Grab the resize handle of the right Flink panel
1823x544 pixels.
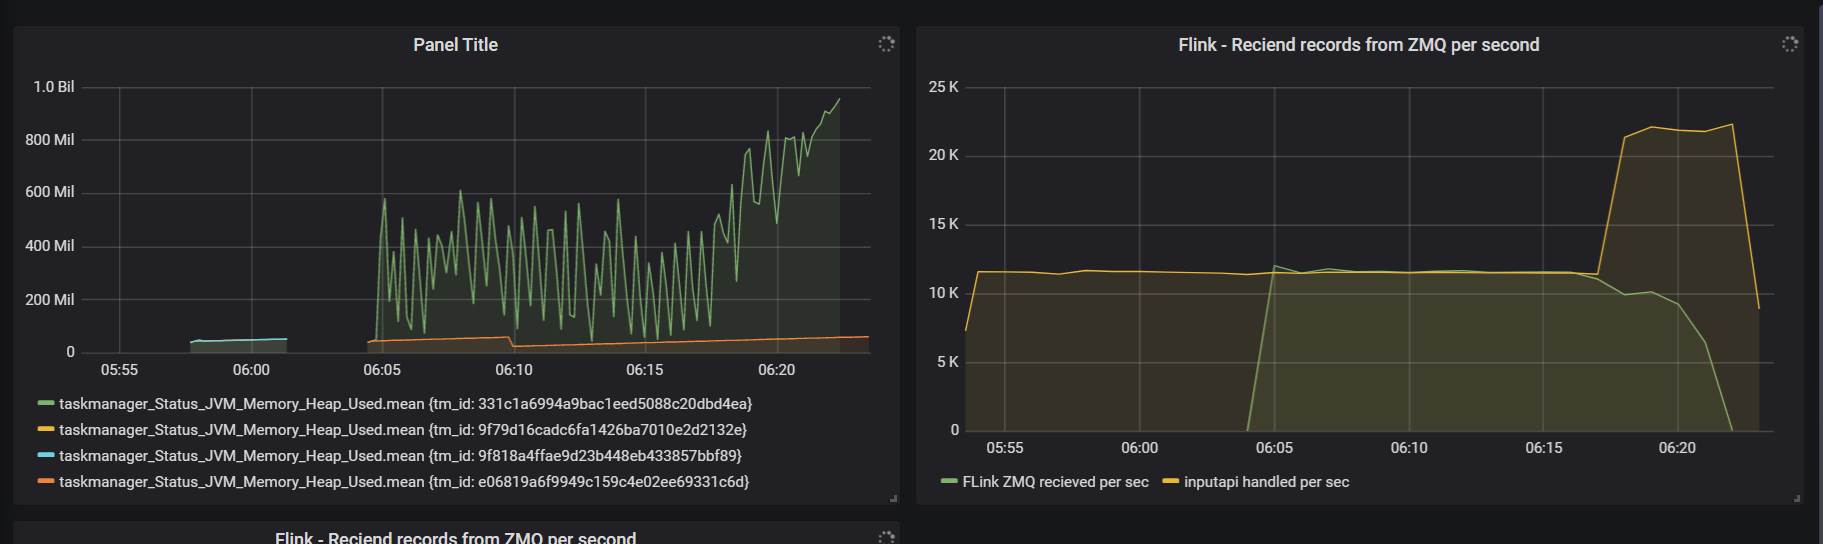(1797, 497)
